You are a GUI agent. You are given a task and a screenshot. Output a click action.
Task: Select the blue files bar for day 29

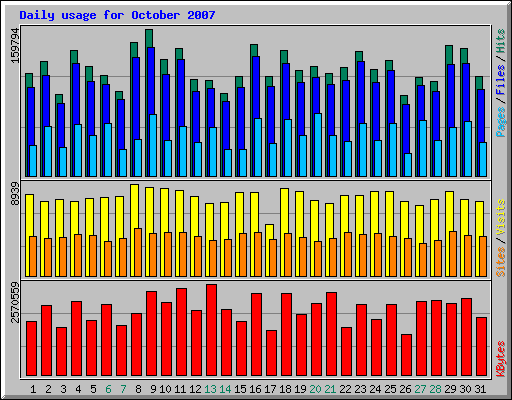(x=451, y=96)
